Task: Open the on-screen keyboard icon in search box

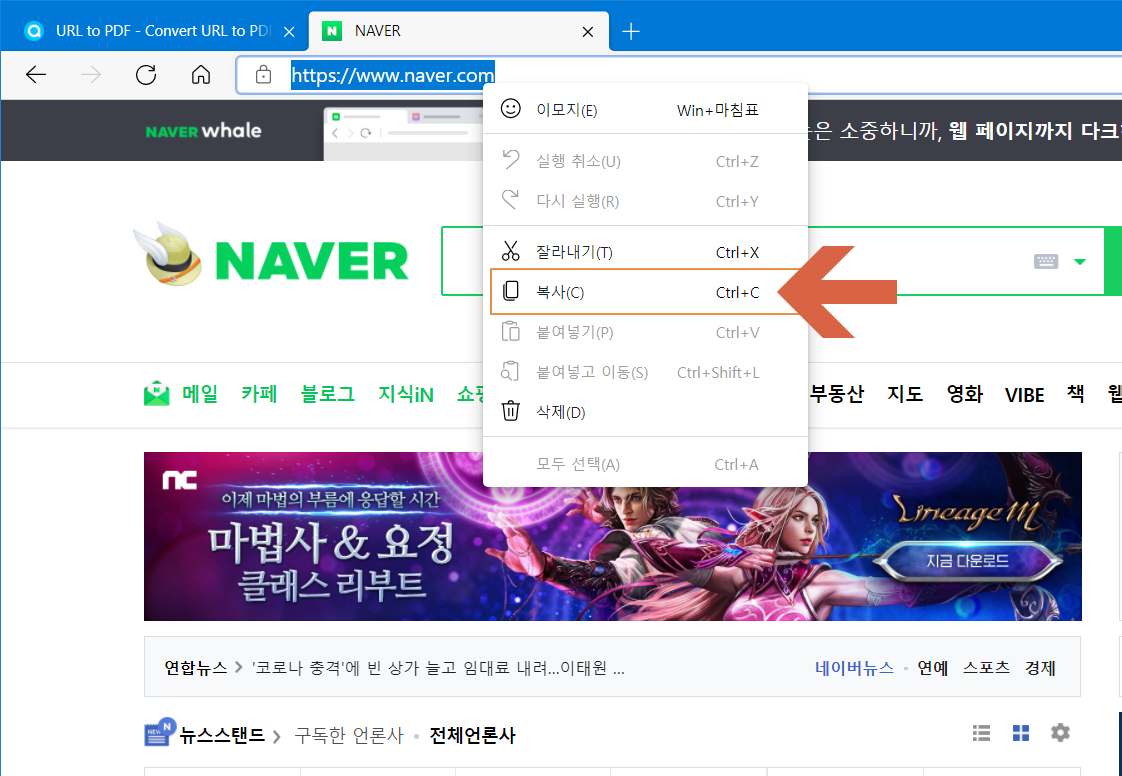Action: tap(1046, 261)
